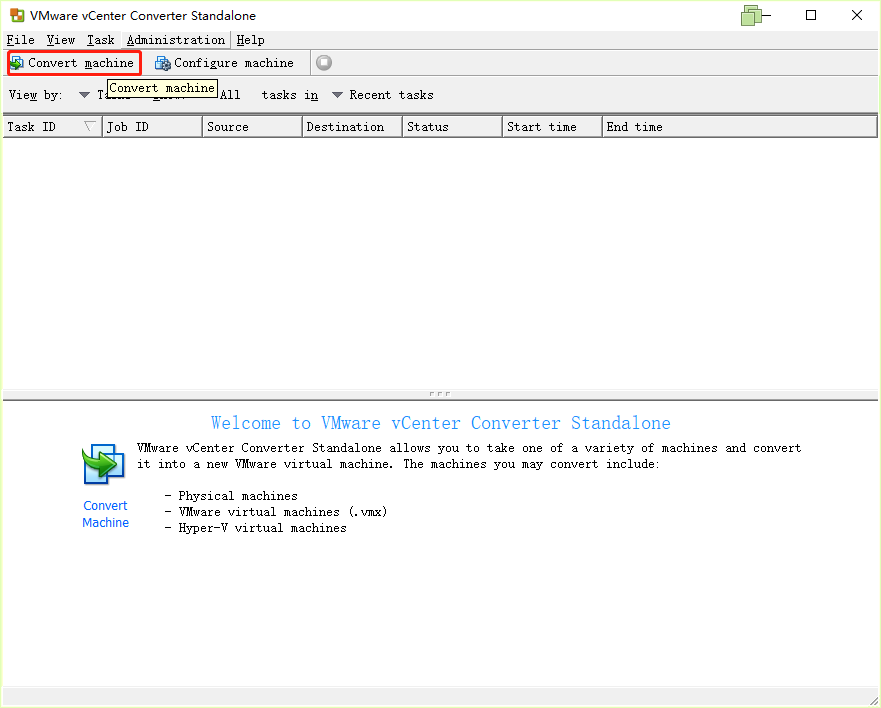The height and width of the screenshot is (708, 881).
Task: Click the 'tasks in' label
Action: [290, 95]
